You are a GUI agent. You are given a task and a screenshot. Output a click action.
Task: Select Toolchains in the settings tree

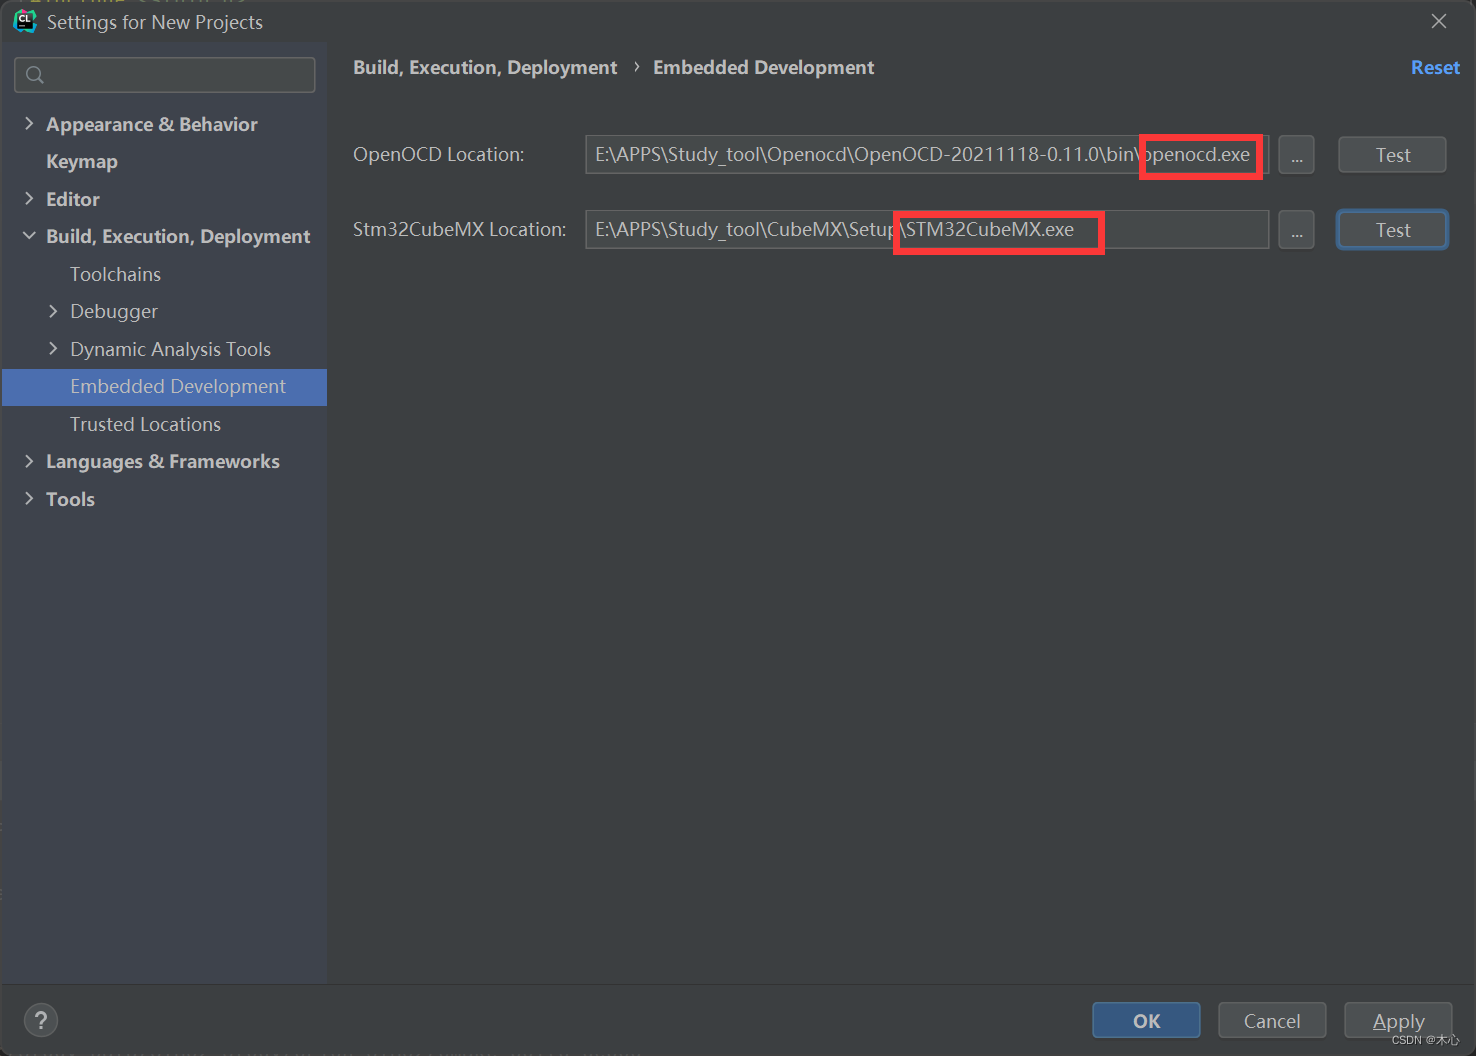[115, 274]
